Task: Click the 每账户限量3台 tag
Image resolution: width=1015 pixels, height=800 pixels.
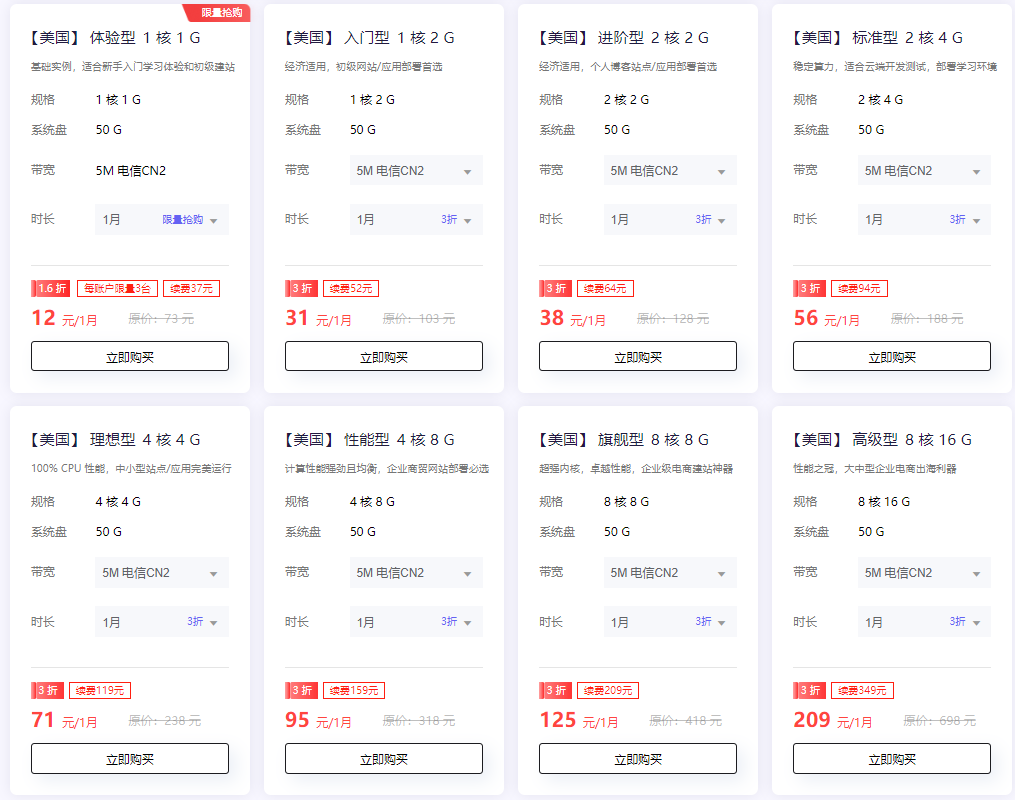Action: tap(117, 289)
